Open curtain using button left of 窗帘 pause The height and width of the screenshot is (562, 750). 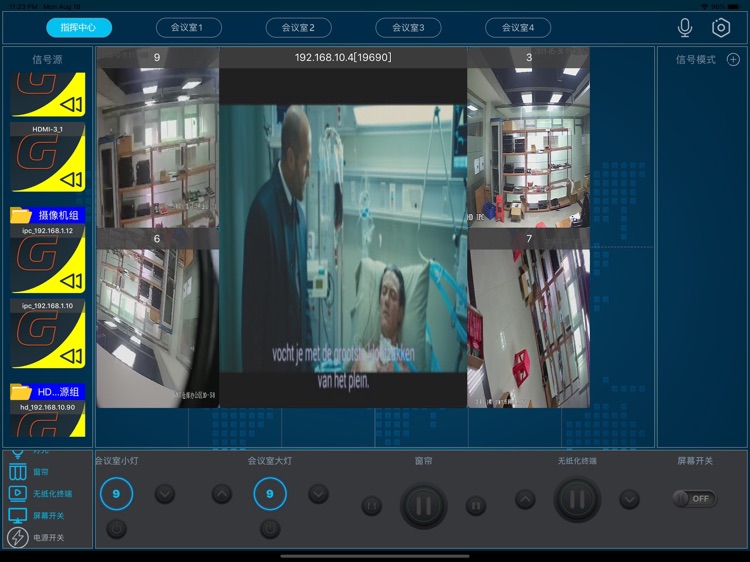(372, 506)
